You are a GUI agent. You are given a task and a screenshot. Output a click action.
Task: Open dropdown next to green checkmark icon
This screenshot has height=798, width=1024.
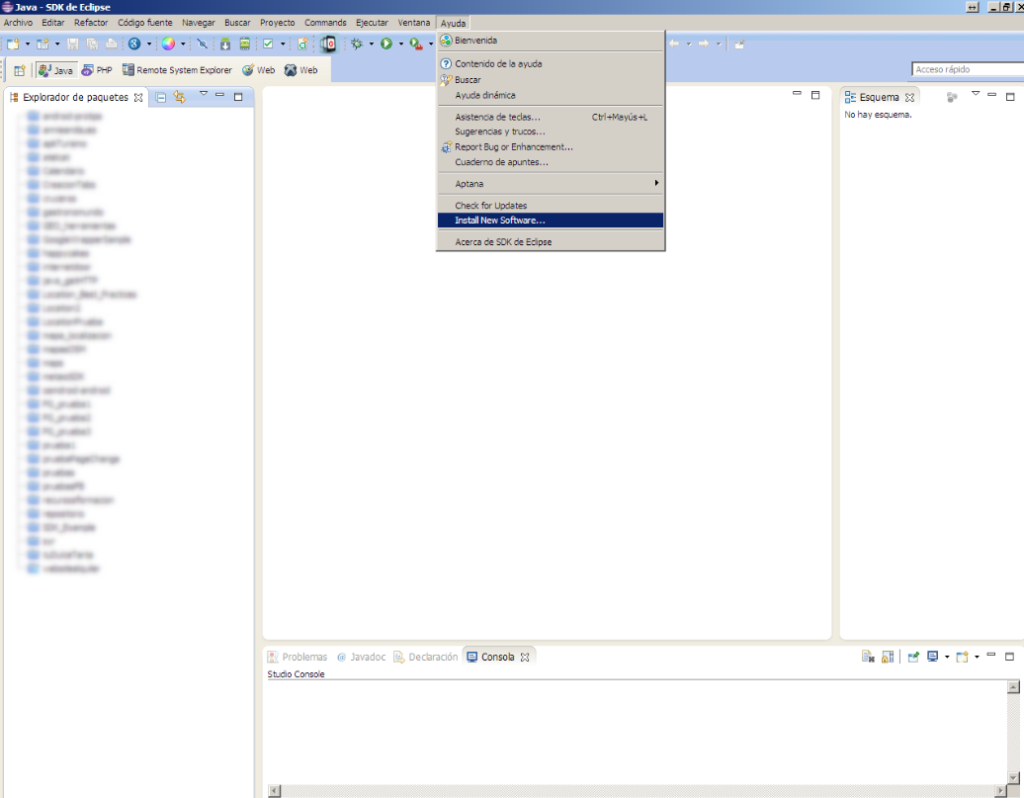pos(283,44)
